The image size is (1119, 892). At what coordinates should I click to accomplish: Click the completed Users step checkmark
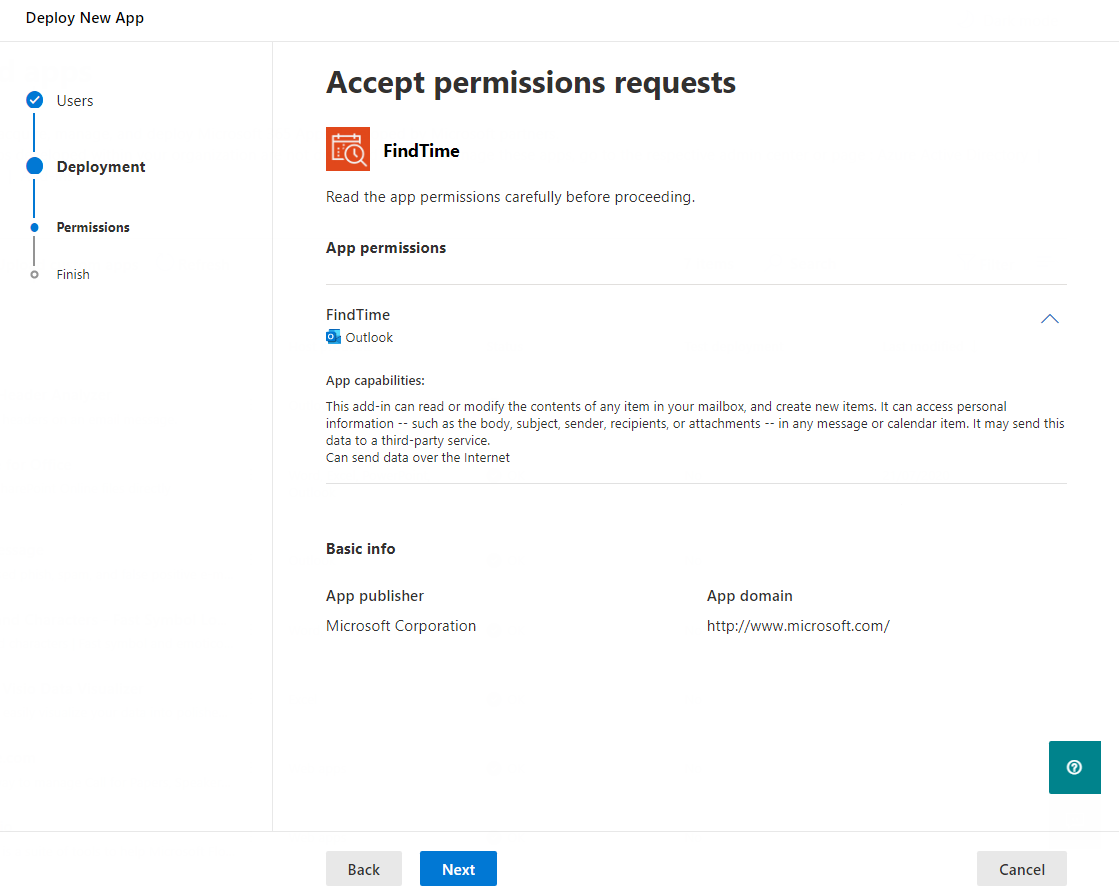point(35,100)
